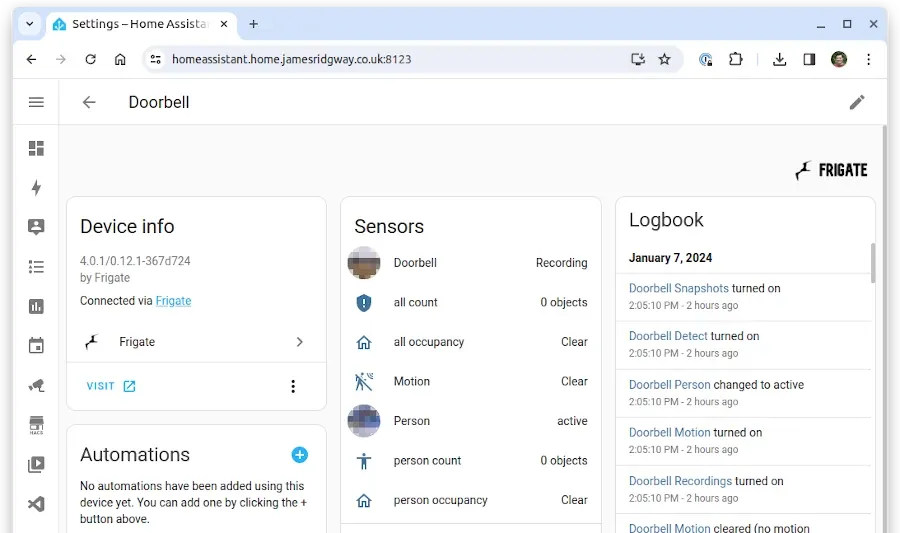Close the Settings – Home Assistant tab
This screenshot has width=900, height=533.
coord(224,24)
